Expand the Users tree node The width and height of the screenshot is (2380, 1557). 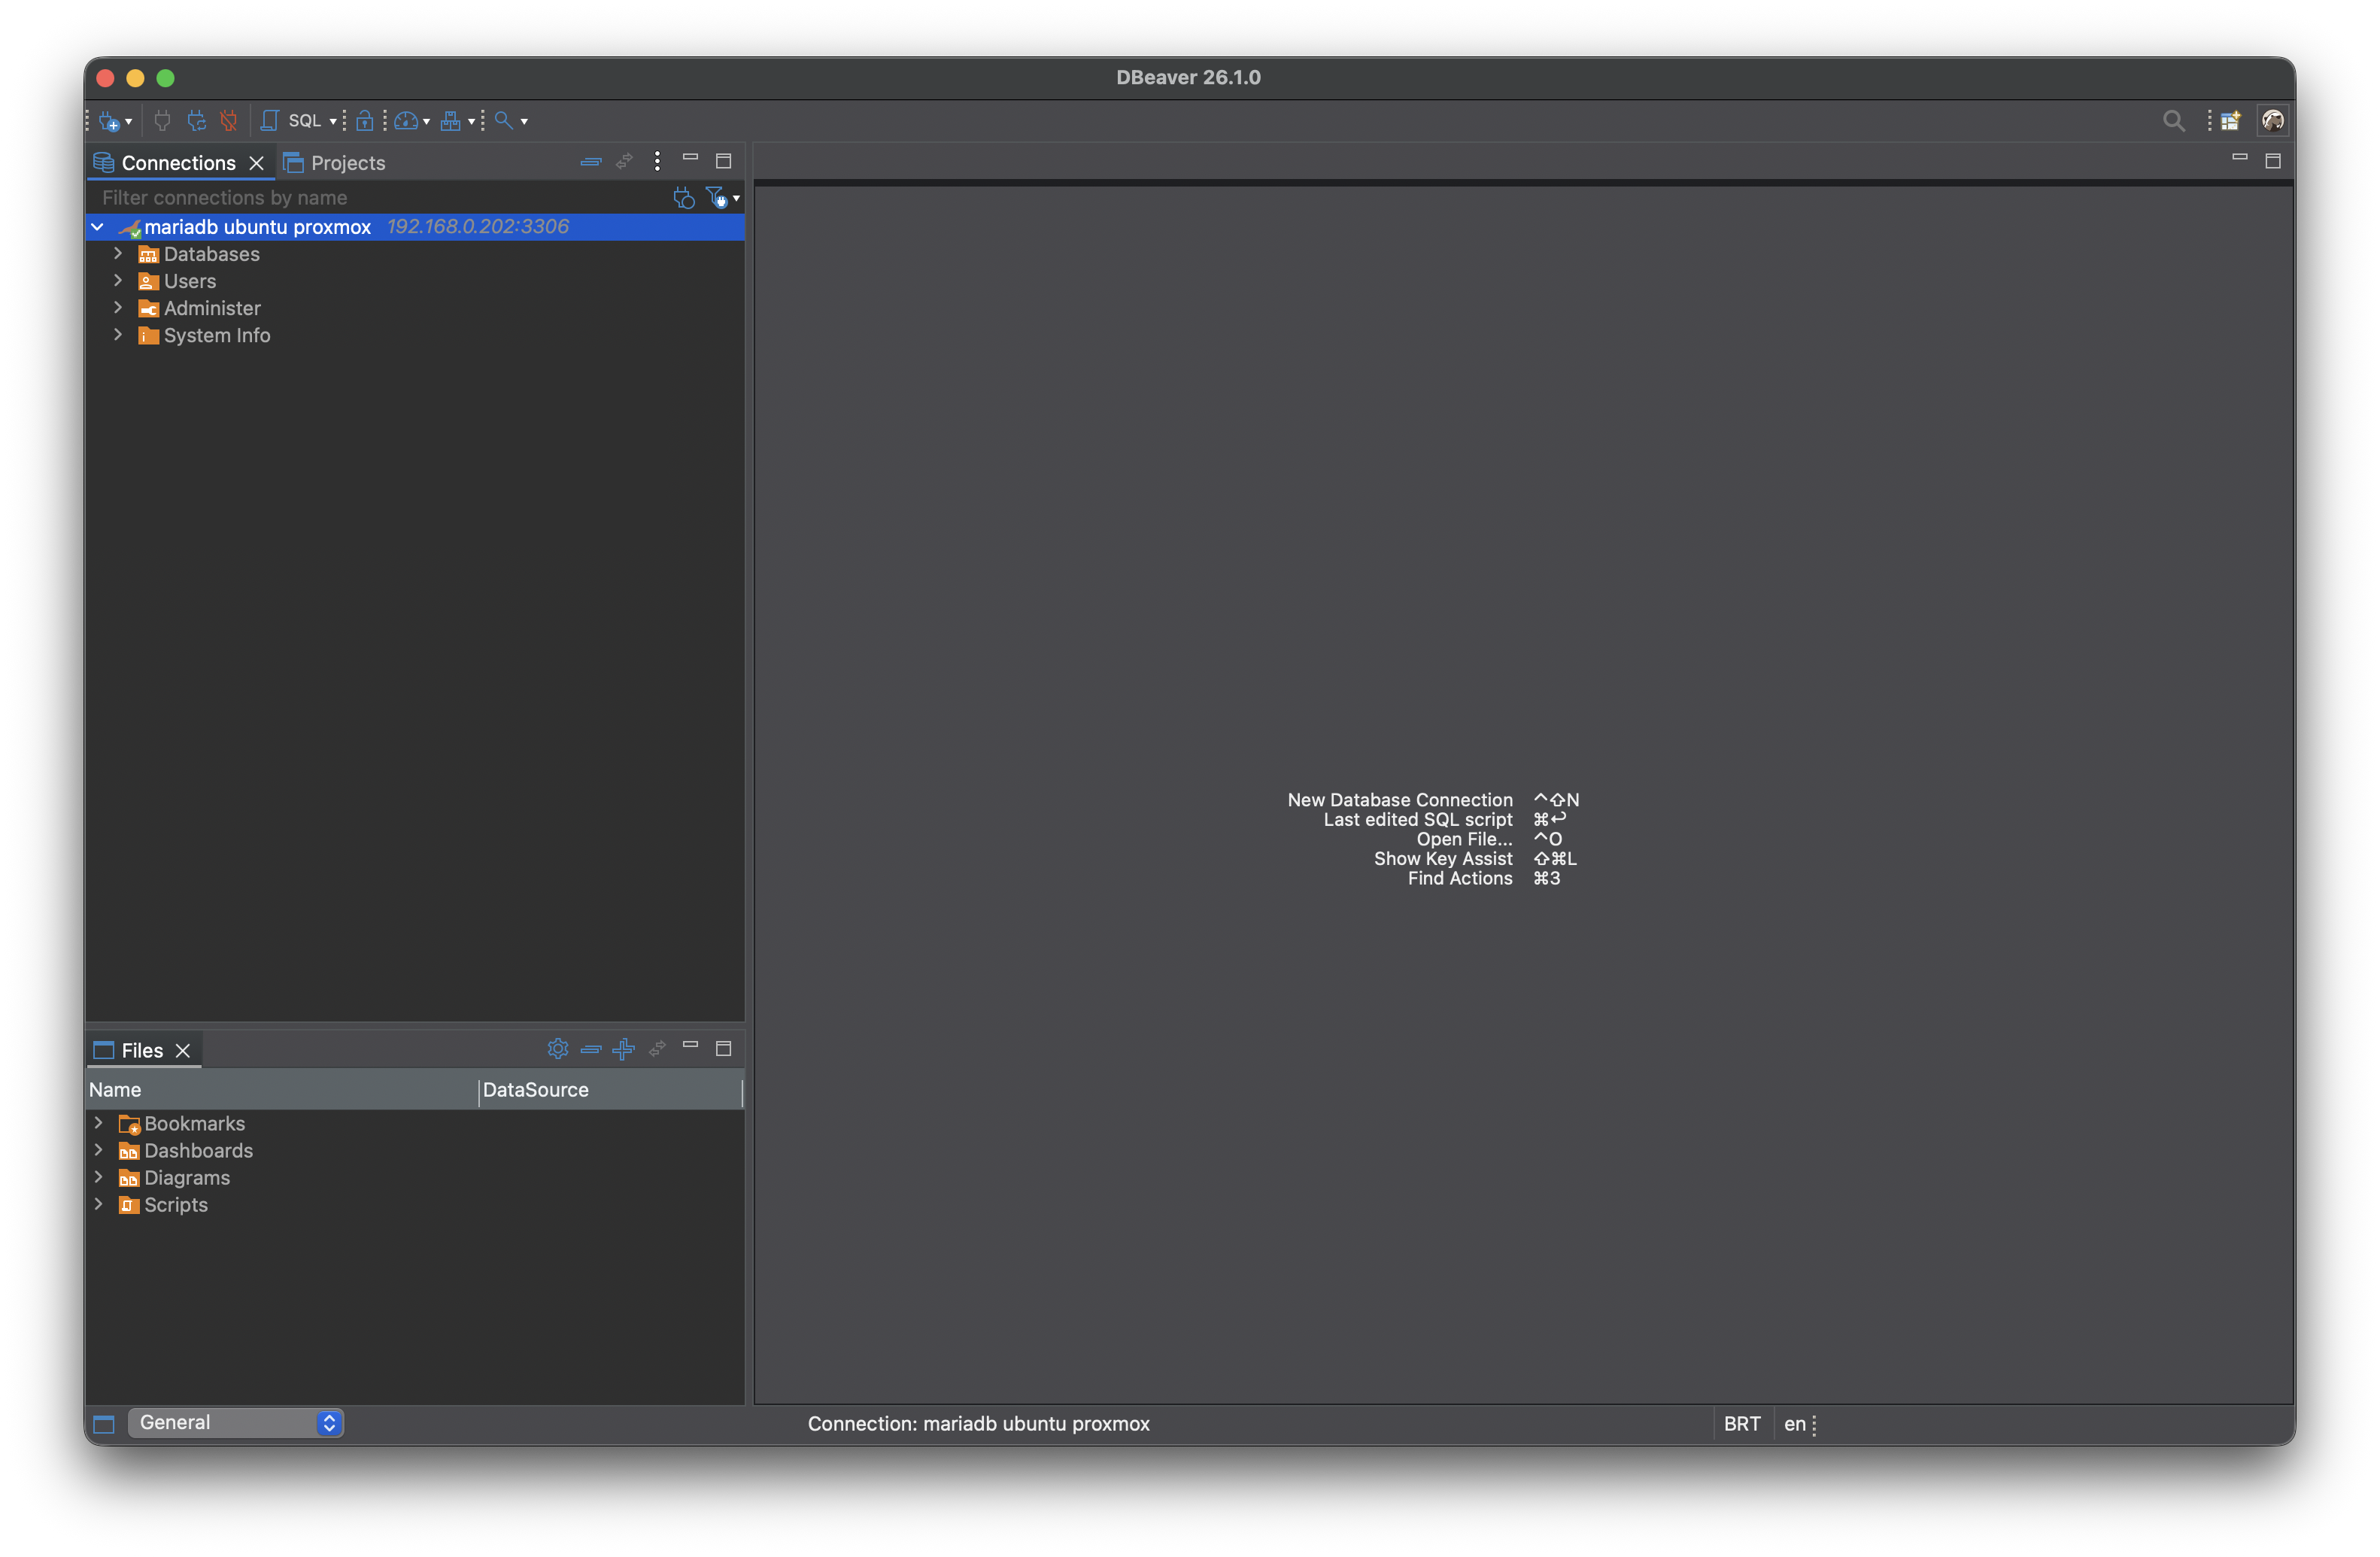[x=118, y=281]
